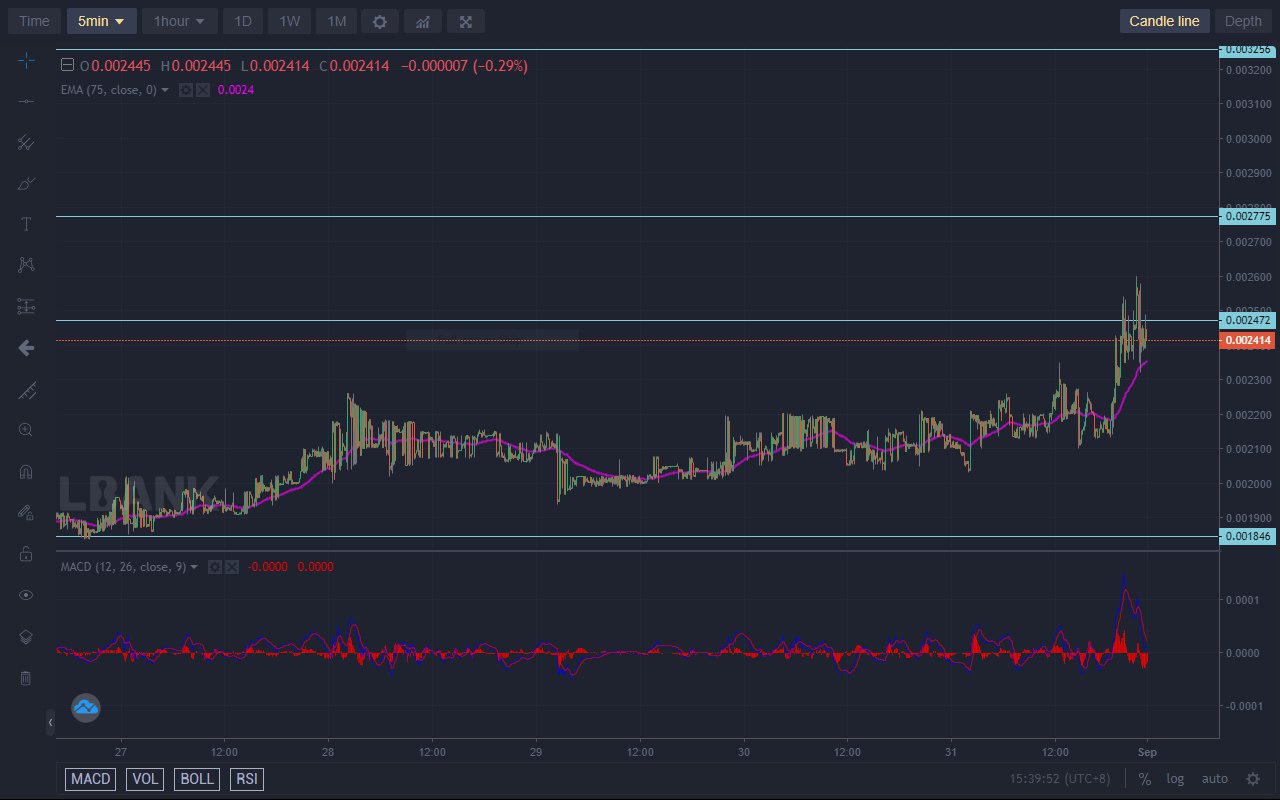This screenshot has width=1280, height=800.
Task: Click the 0.003100 price axis label
Action: click(1248, 104)
